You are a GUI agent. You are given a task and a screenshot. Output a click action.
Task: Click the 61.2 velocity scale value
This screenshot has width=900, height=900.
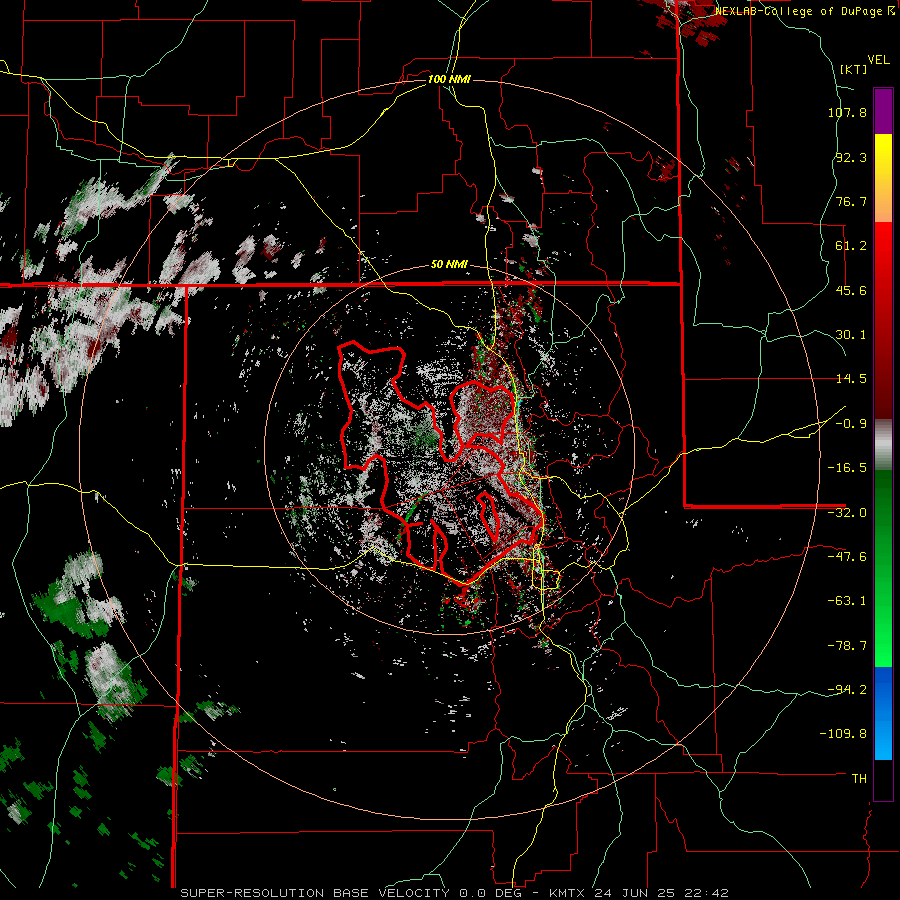851,246
